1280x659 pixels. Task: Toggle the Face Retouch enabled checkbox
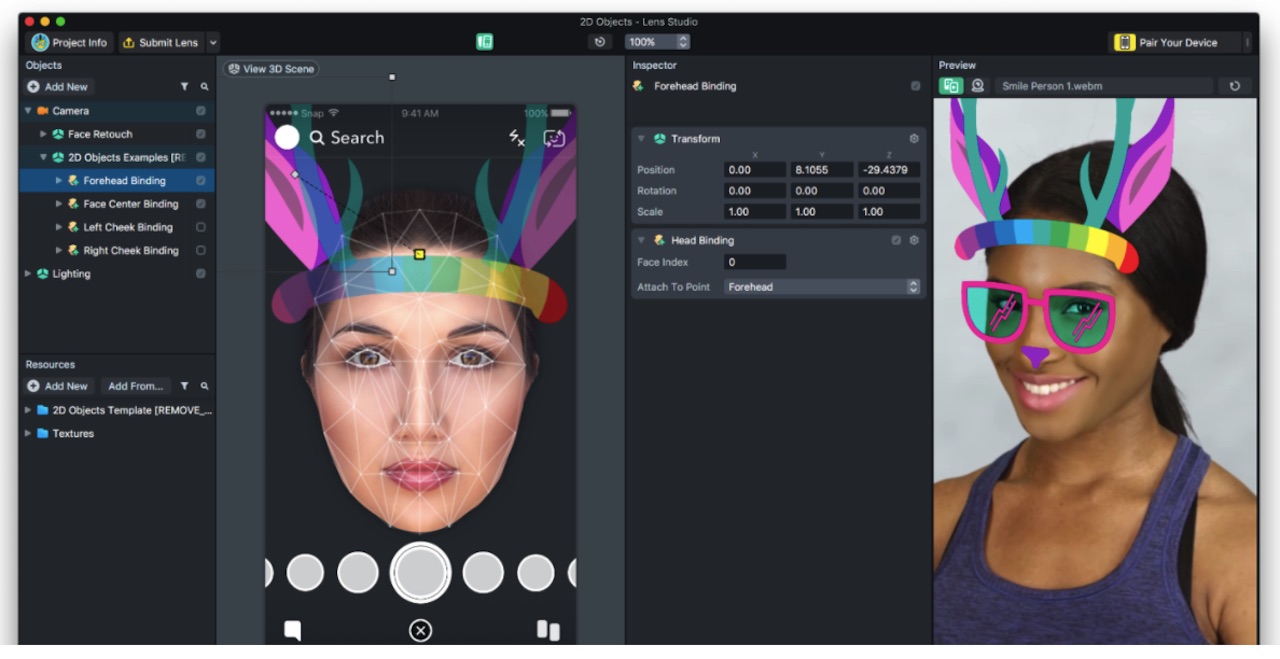click(x=201, y=134)
